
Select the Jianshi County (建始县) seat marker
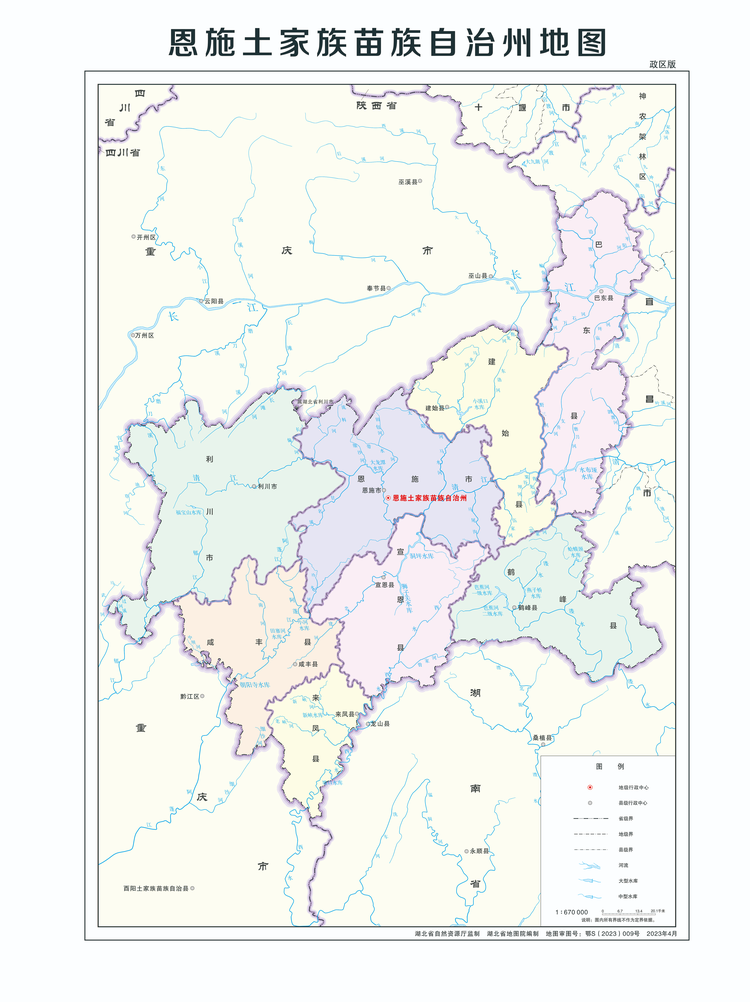[x=448, y=408]
